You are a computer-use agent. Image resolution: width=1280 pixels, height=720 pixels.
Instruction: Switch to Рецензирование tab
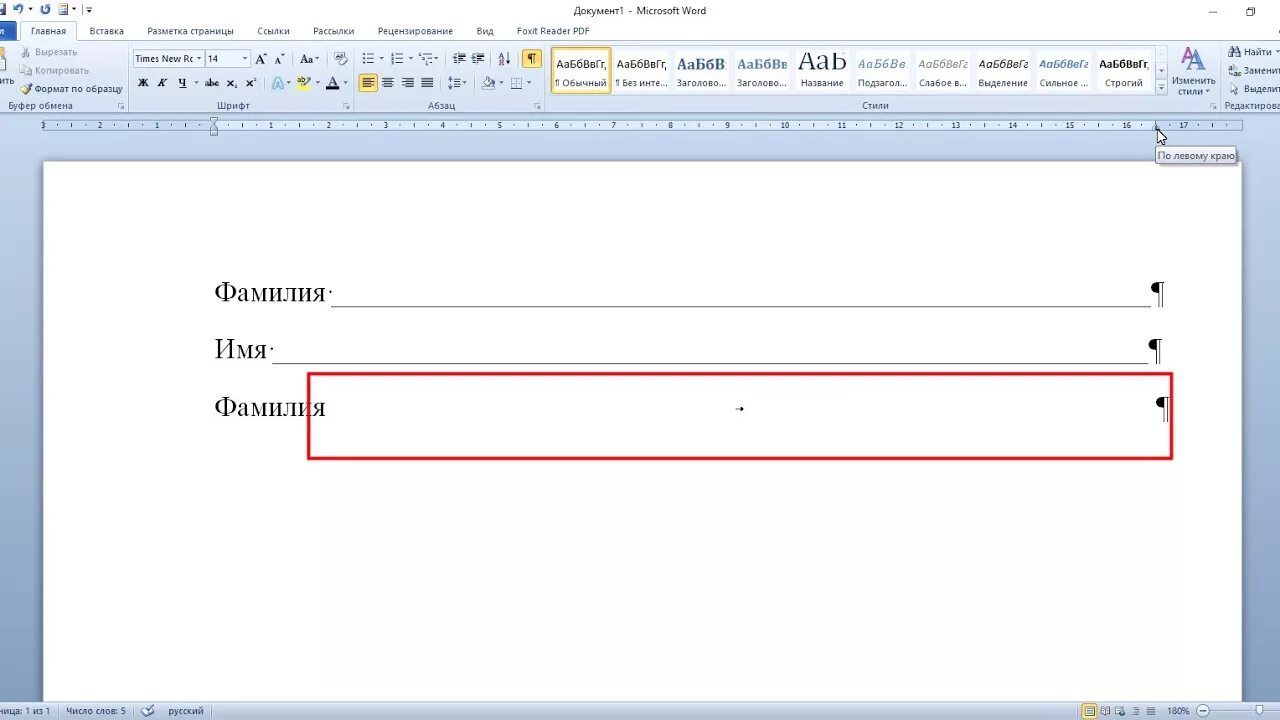415,31
